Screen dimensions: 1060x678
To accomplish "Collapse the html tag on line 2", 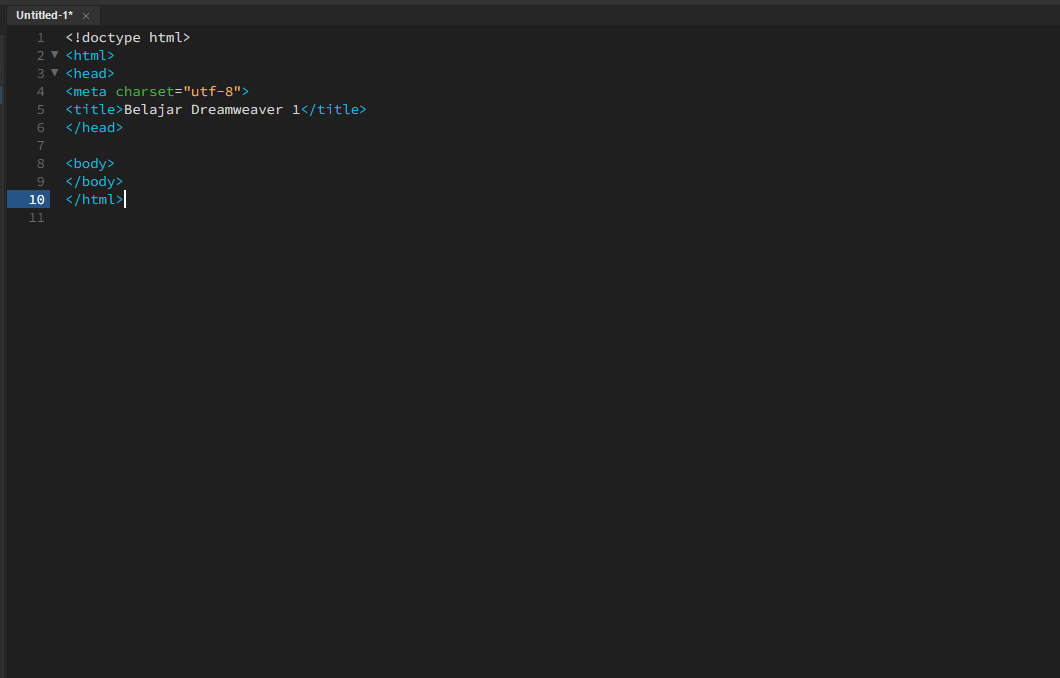I will pyautogui.click(x=55, y=55).
